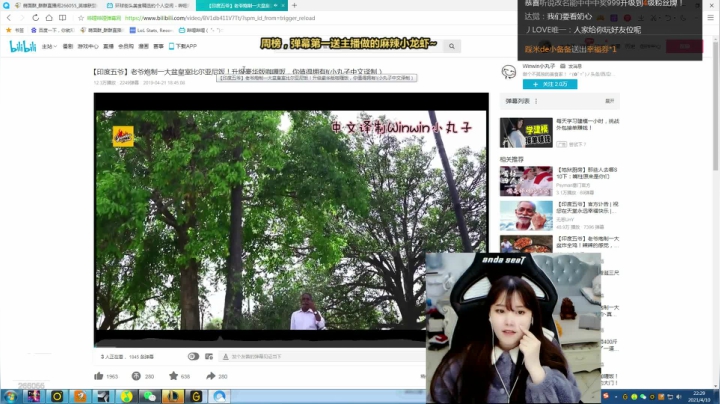This screenshot has width=720, height=404.
Task: Open the Windows Start button
Action: [11, 396]
